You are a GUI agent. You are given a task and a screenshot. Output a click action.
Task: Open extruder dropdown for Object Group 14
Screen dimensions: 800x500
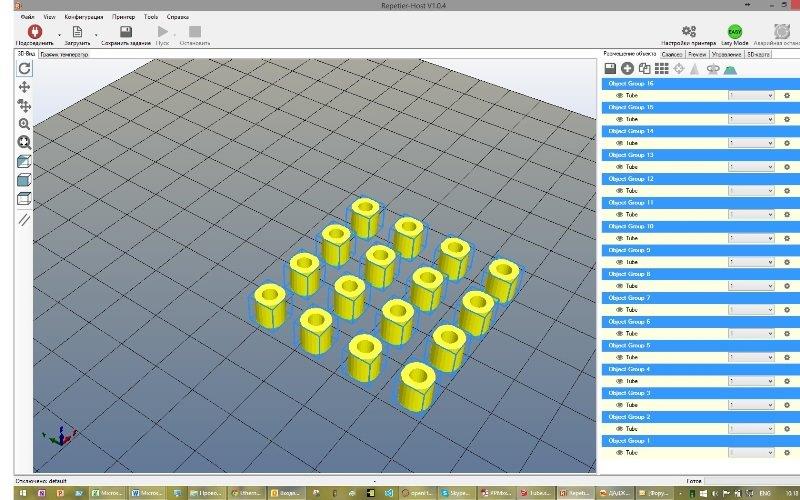[x=751, y=143]
